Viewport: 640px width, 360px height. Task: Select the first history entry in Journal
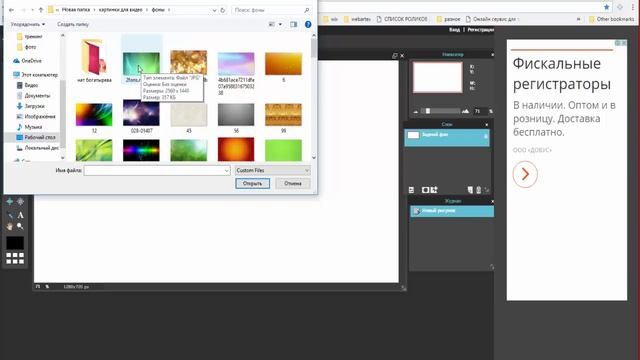pos(452,211)
